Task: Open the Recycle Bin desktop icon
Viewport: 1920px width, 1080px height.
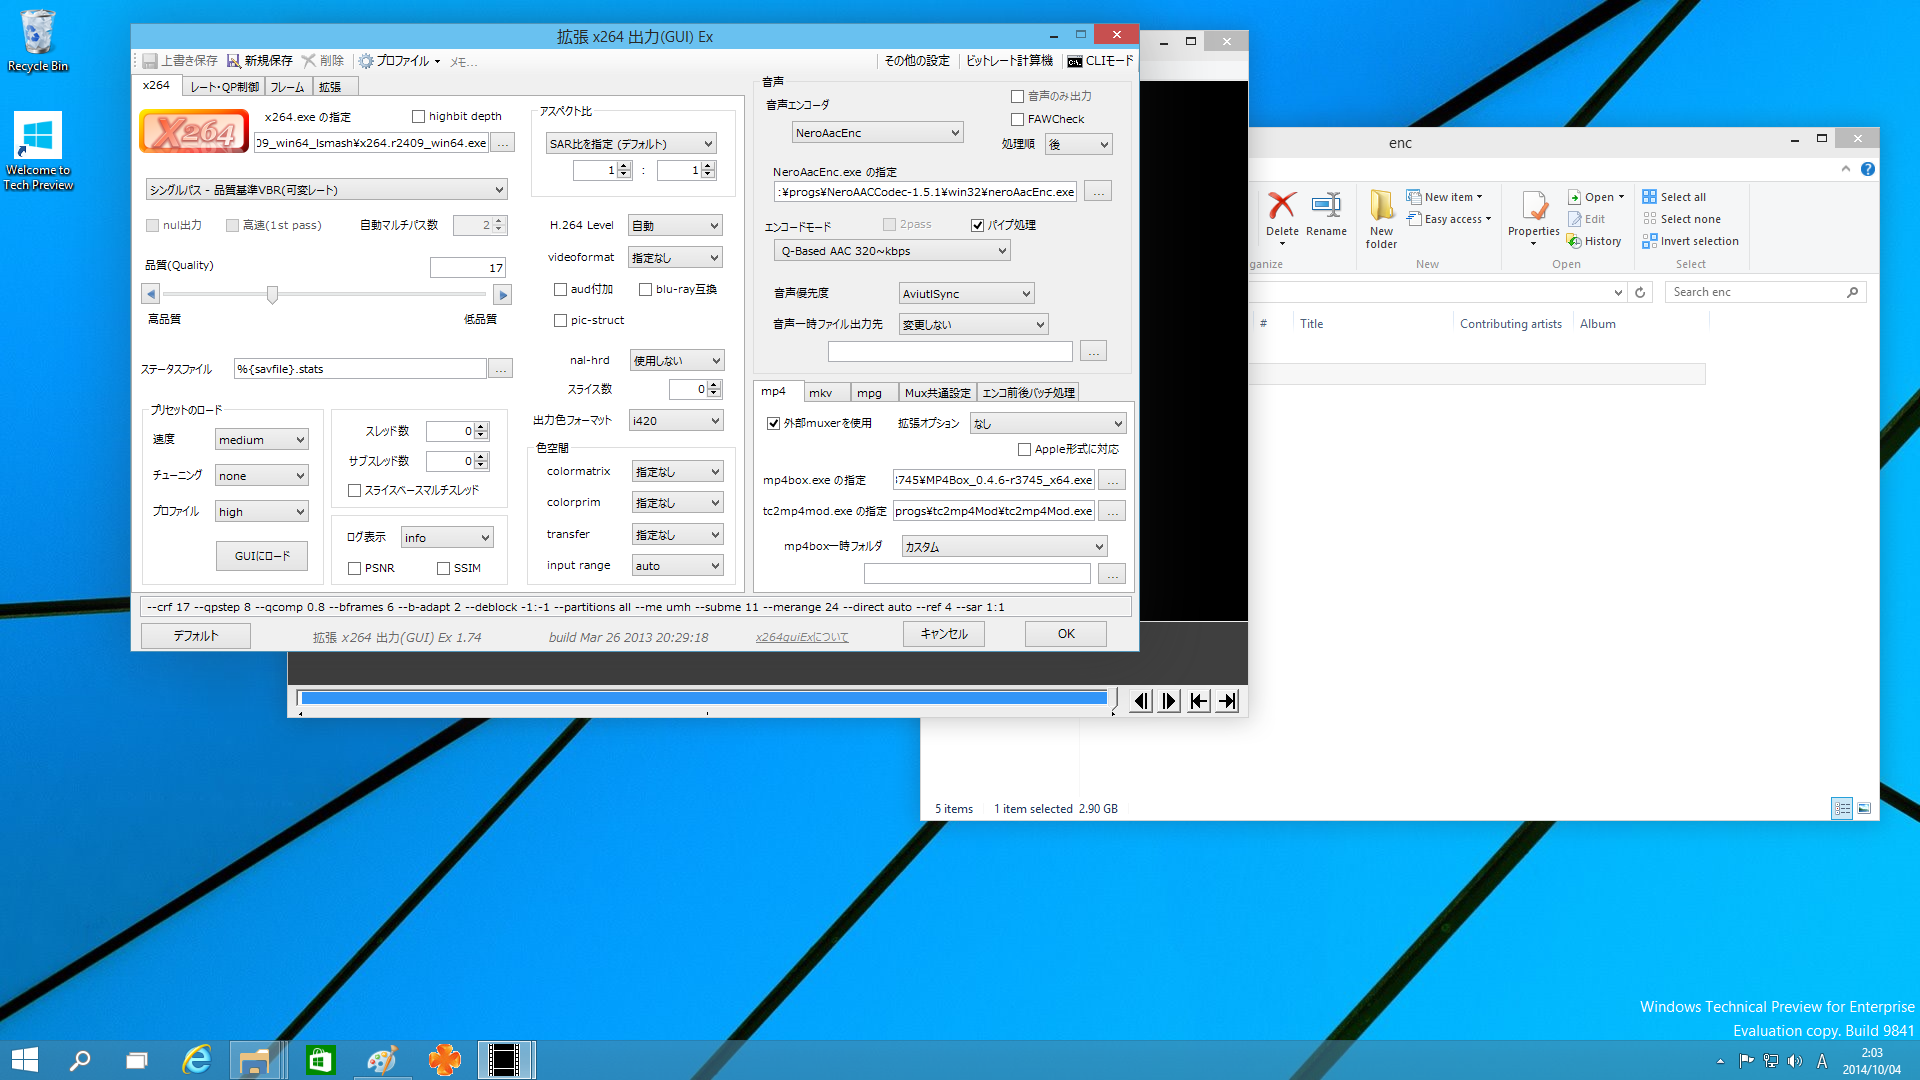Action: (x=38, y=40)
